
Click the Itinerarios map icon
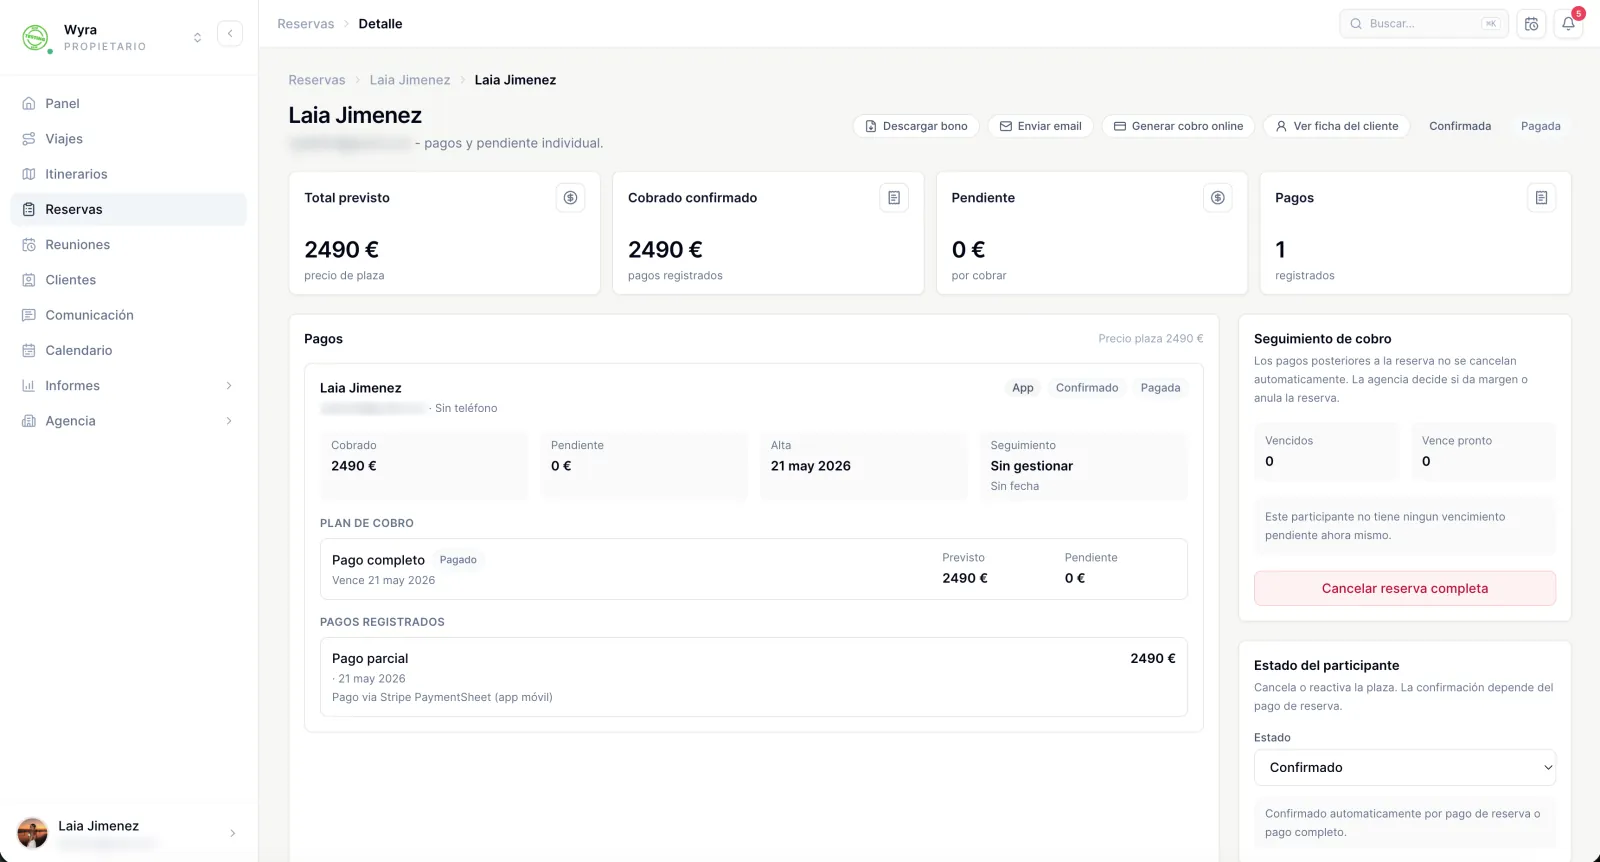pos(29,174)
